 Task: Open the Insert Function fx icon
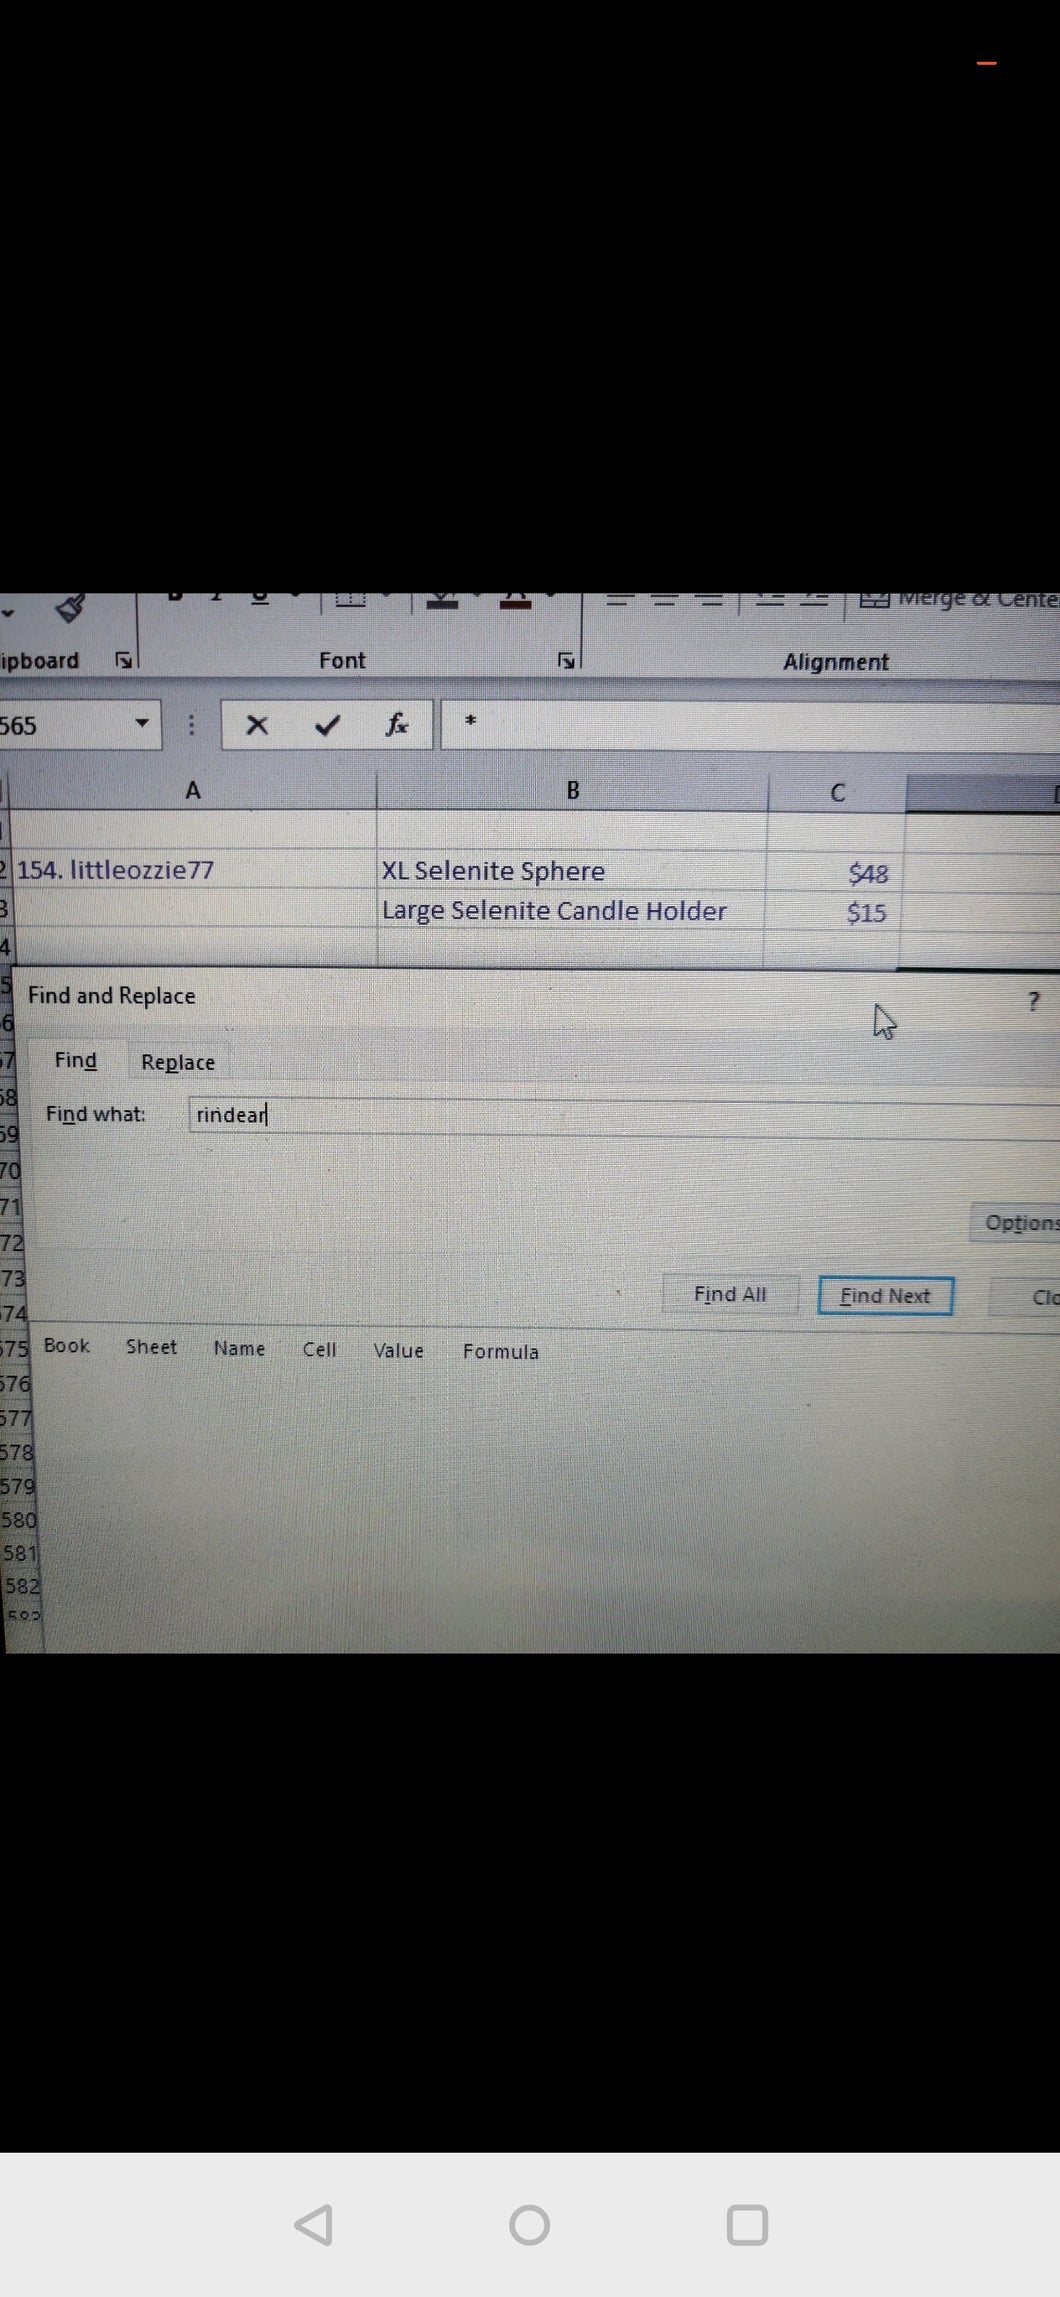click(397, 724)
